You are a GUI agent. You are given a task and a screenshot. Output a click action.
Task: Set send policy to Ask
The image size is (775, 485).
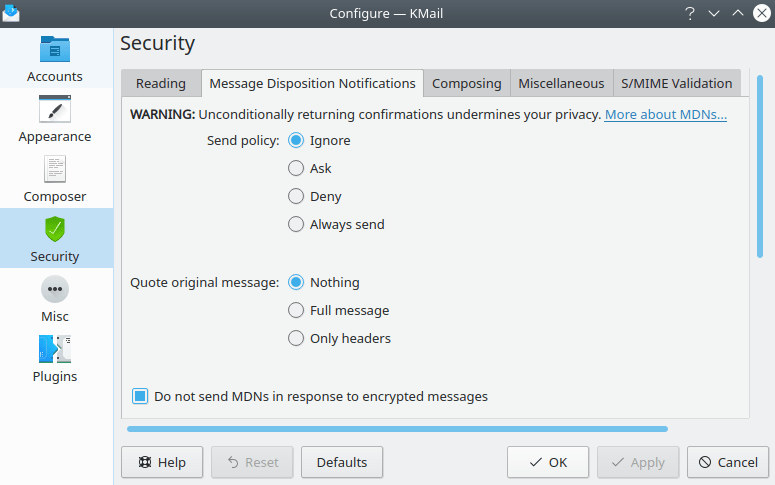click(296, 169)
